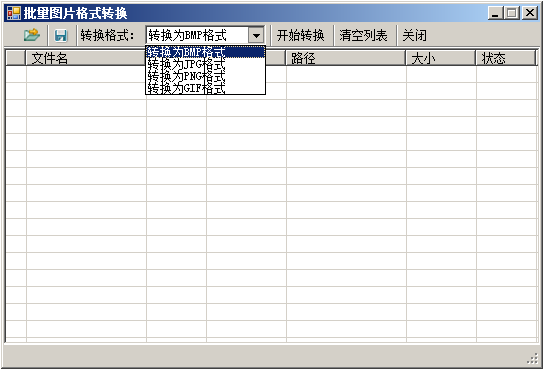Click the format combo box text field
This screenshot has height=370, width=544.
pos(197,35)
